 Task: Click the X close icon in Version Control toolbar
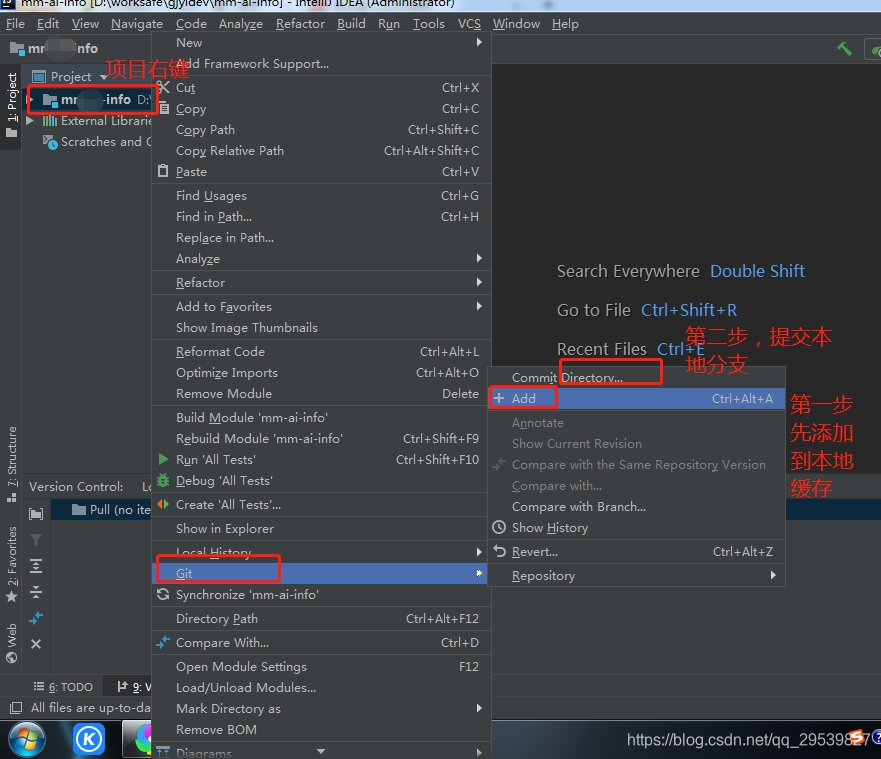pyautogui.click(x=36, y=644)
